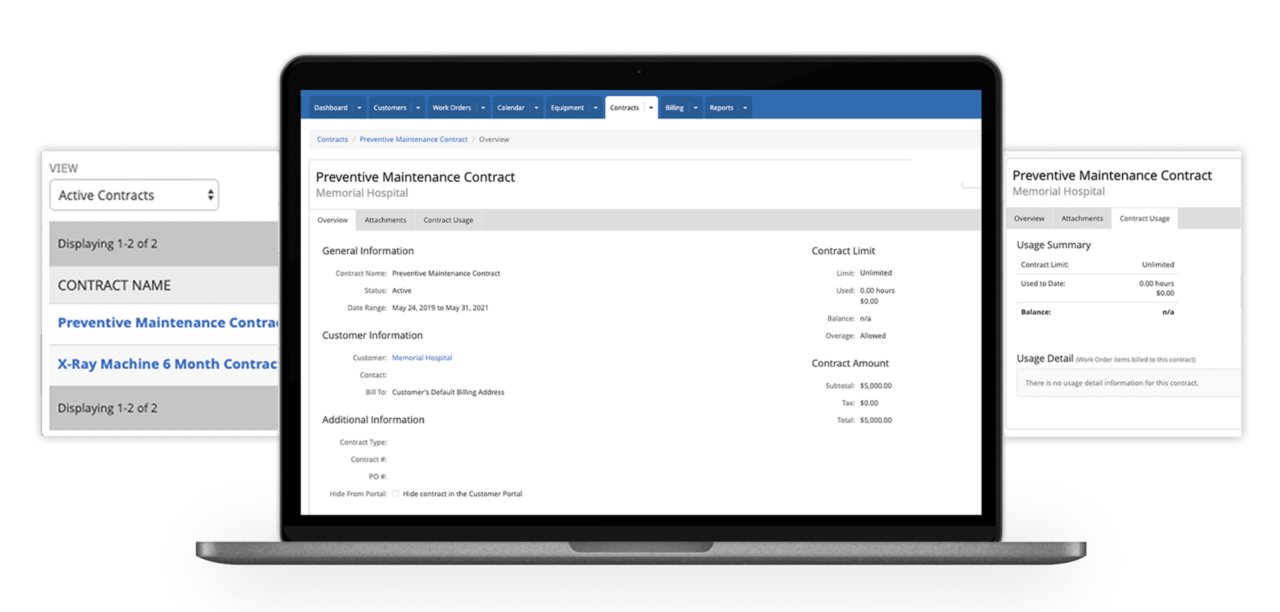Open the Contract Usage tab
The image size is (1280, 612).
[448, 219]
